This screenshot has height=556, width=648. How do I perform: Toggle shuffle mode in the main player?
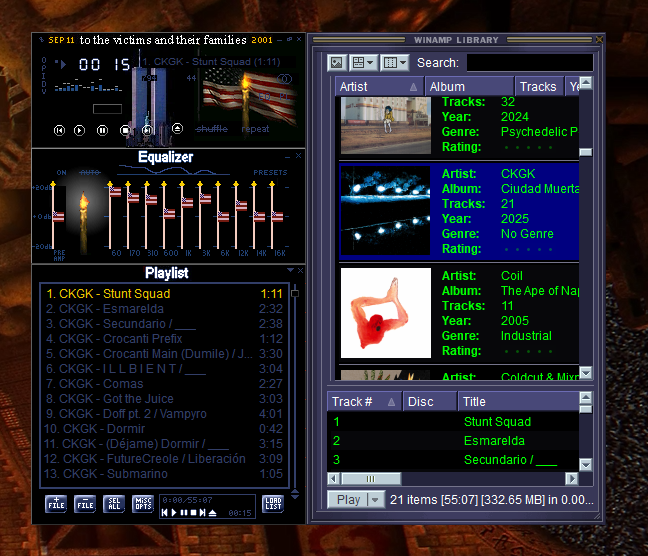click(x=212, y=129)
